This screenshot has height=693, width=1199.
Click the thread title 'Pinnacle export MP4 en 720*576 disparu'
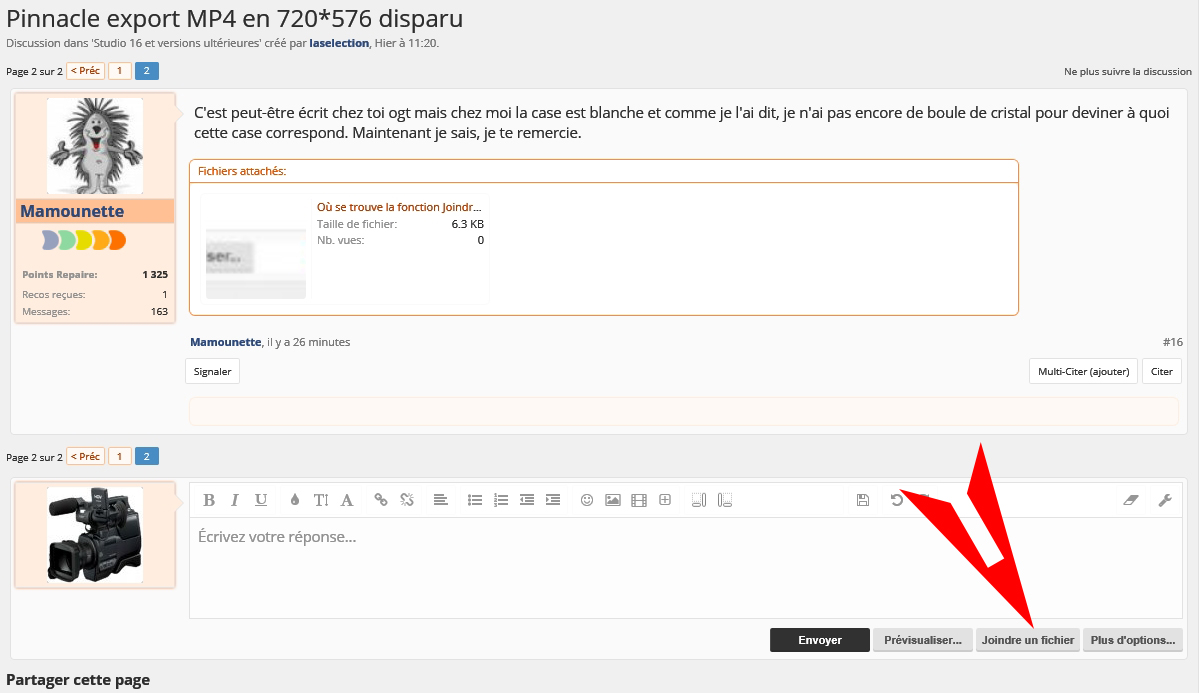coord(235,18)
